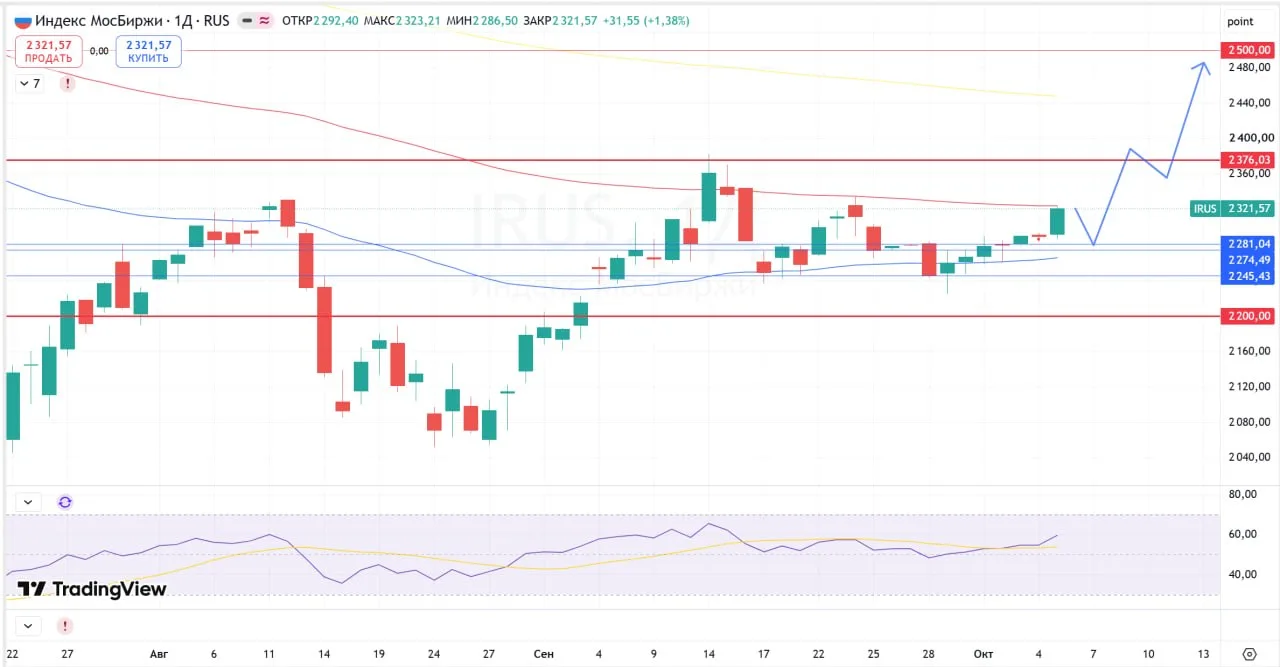Click the 0,00 spread between sell and buy

pyautogui.click(x=99, y=51)
